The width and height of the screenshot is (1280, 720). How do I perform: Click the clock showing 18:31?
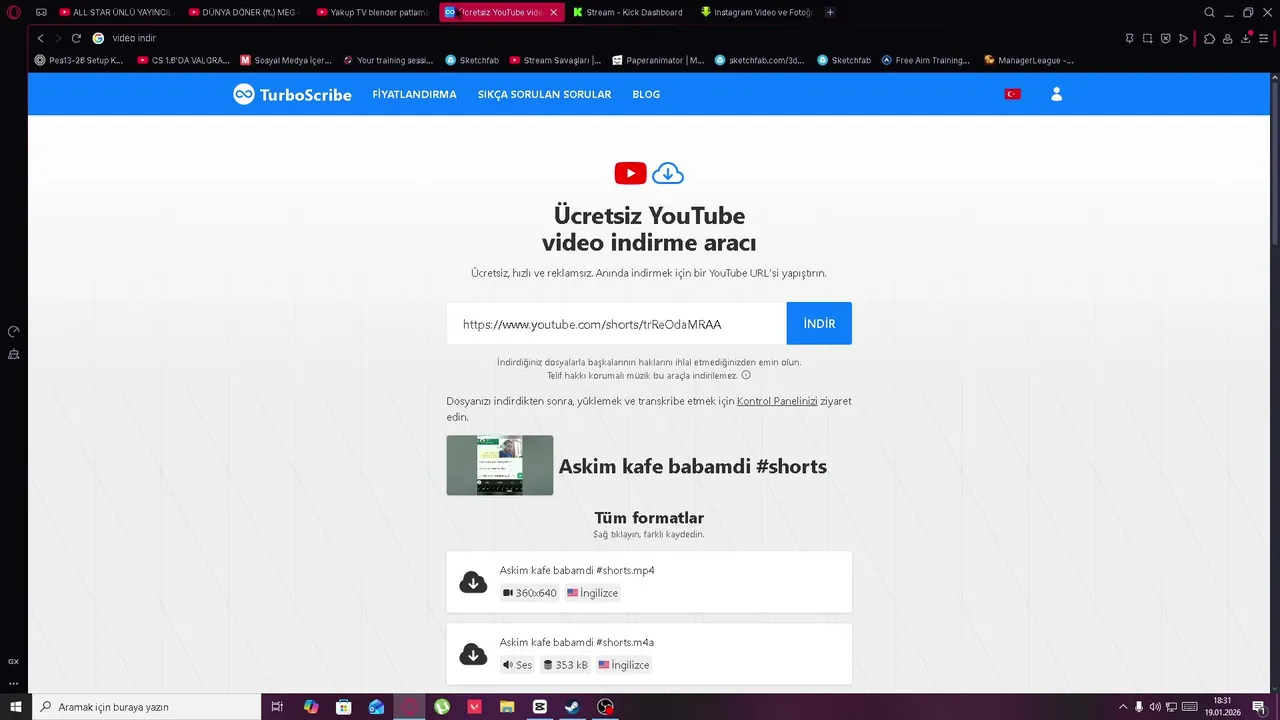1222,701
